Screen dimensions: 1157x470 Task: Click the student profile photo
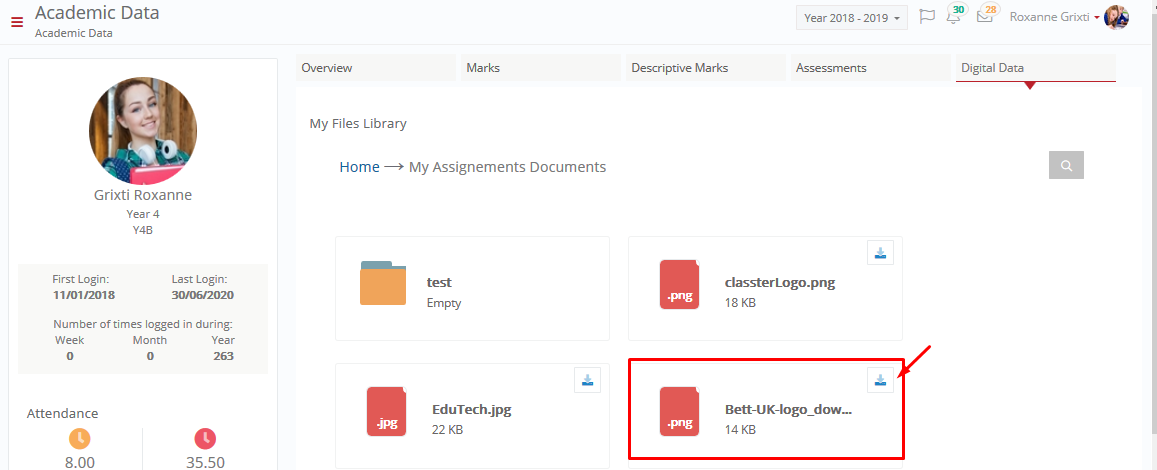pos(143,130)
